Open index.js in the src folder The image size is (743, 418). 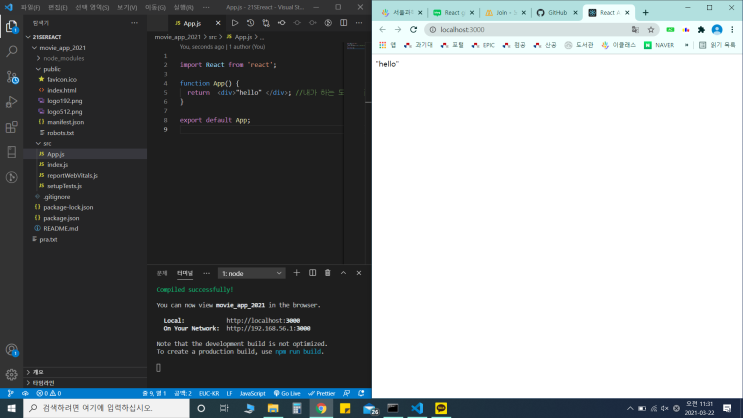57,164
